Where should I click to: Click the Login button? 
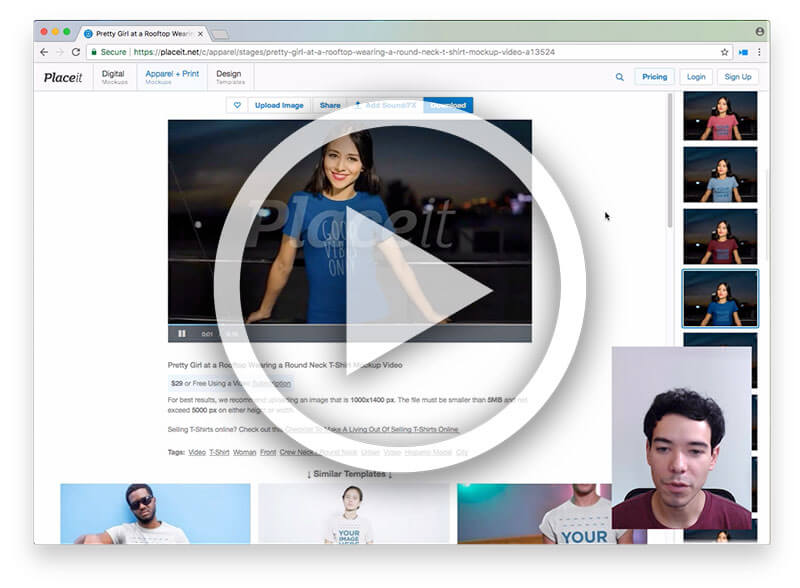[x=696, y=77]
